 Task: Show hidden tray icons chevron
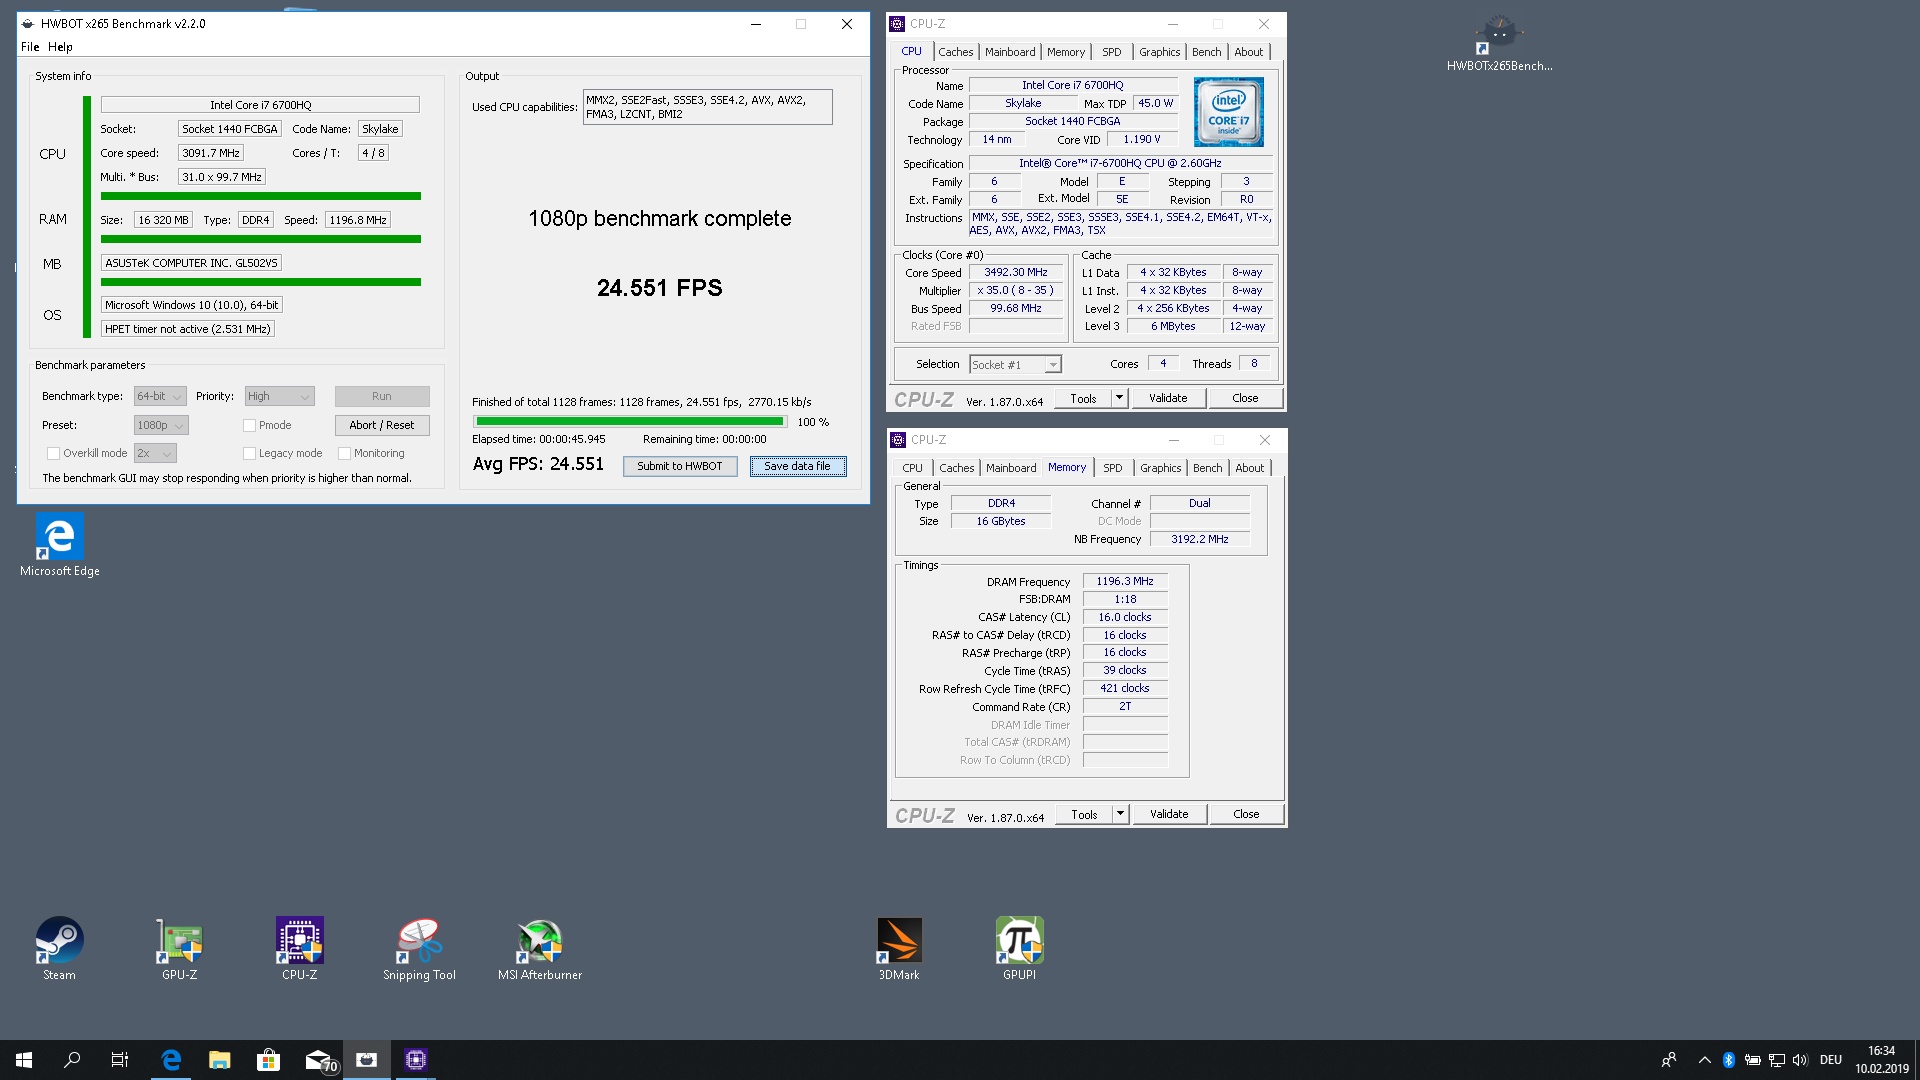click(x=1704, y=1060)
